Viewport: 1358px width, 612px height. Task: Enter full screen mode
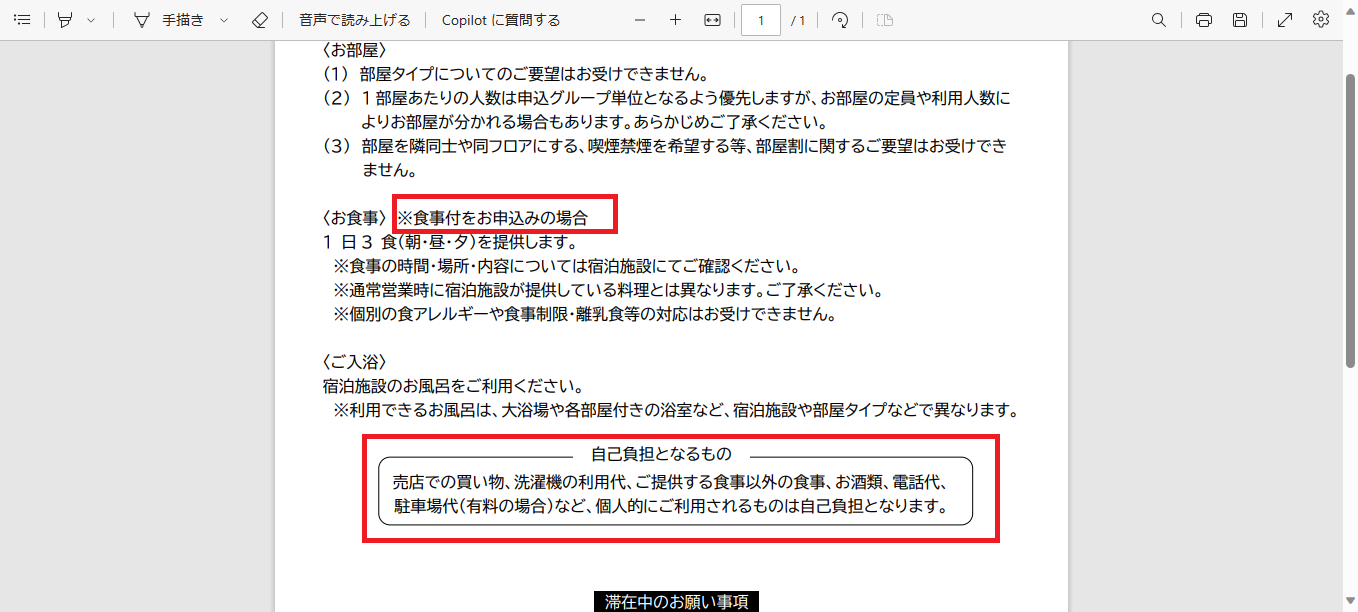coord(1285,20)
